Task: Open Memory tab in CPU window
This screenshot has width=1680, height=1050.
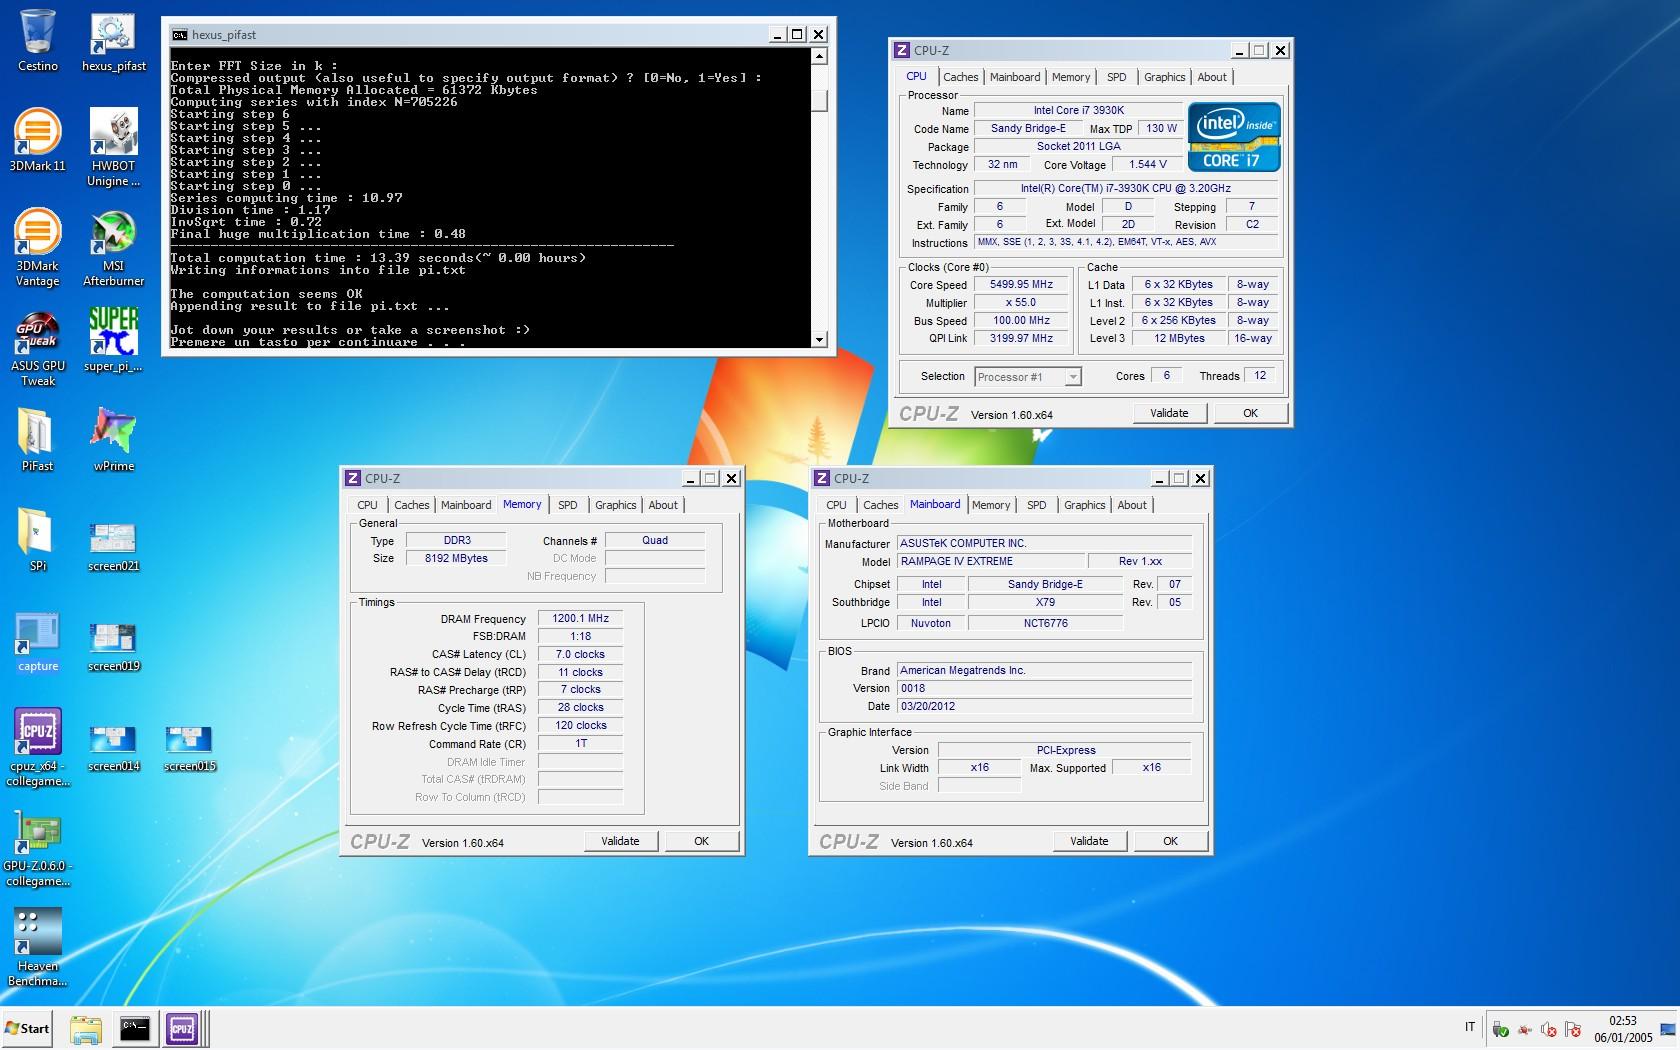Action: click(1071, 77)
